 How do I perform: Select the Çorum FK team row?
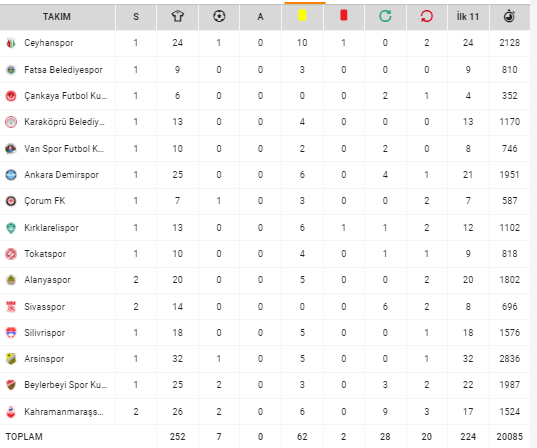point(265,201)
